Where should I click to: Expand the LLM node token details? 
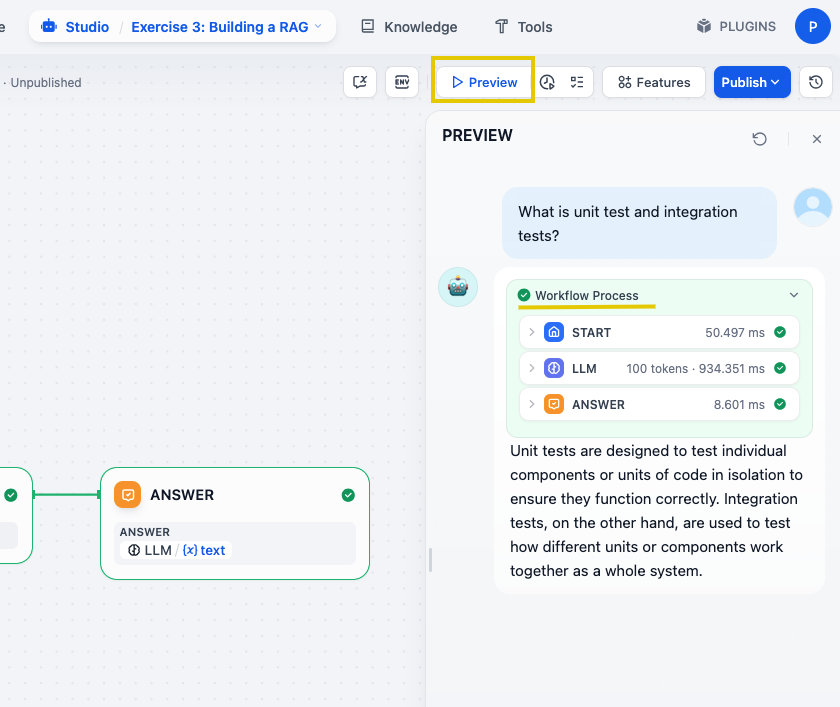(x=530, y=368)
